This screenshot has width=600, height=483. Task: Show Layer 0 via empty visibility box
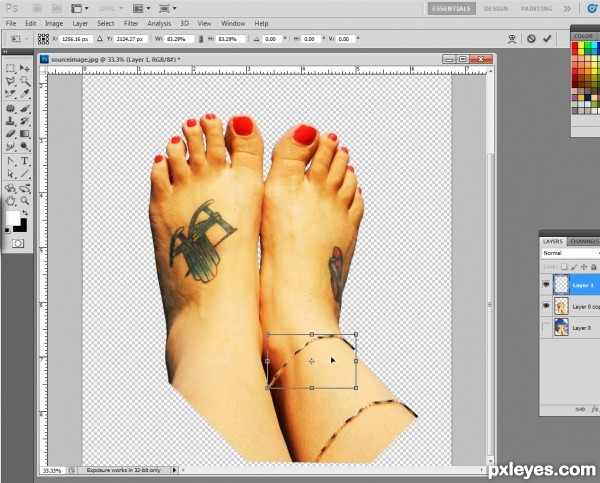click(x=546, y=328)
